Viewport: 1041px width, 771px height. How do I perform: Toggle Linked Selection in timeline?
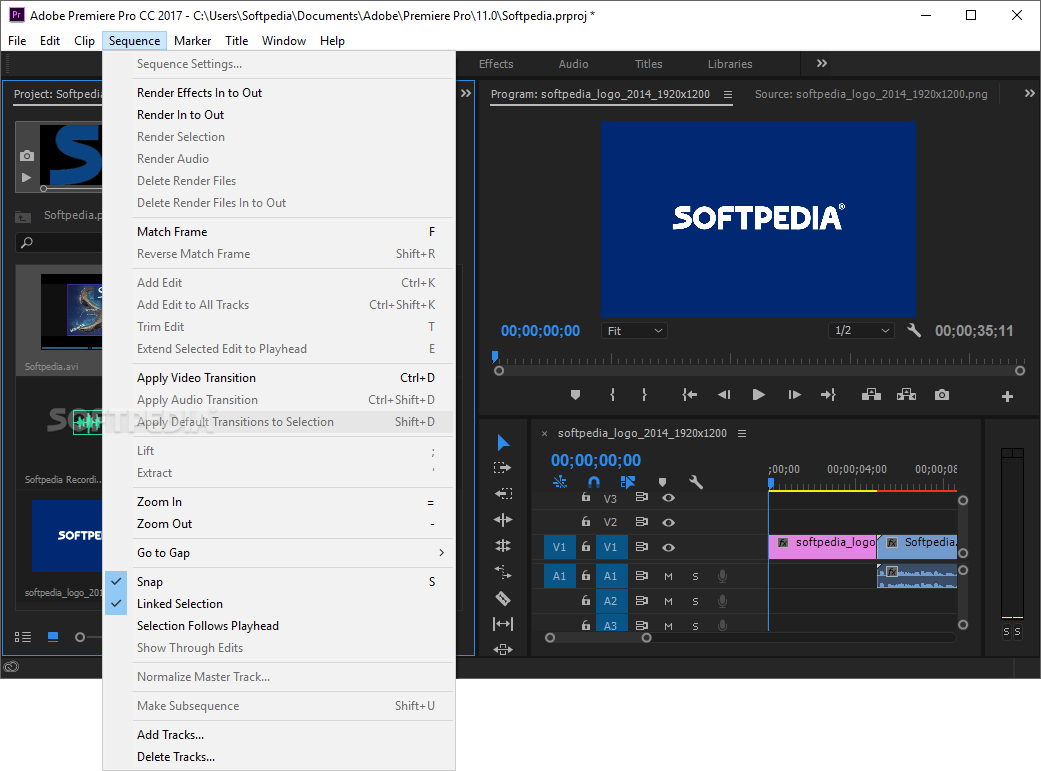coord(627,481)
